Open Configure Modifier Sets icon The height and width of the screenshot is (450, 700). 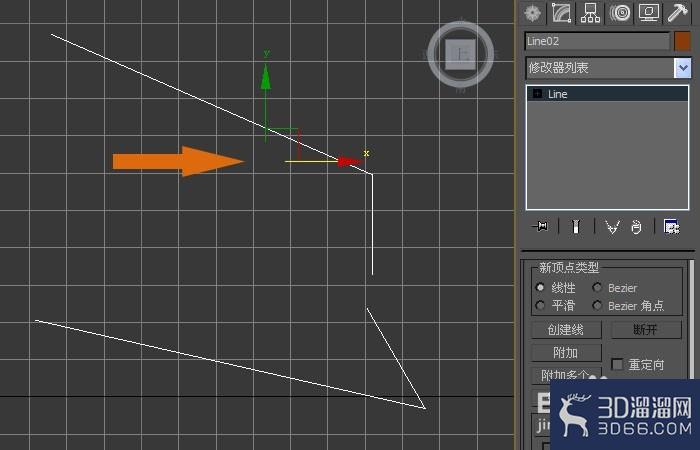(x=671, y=227)
